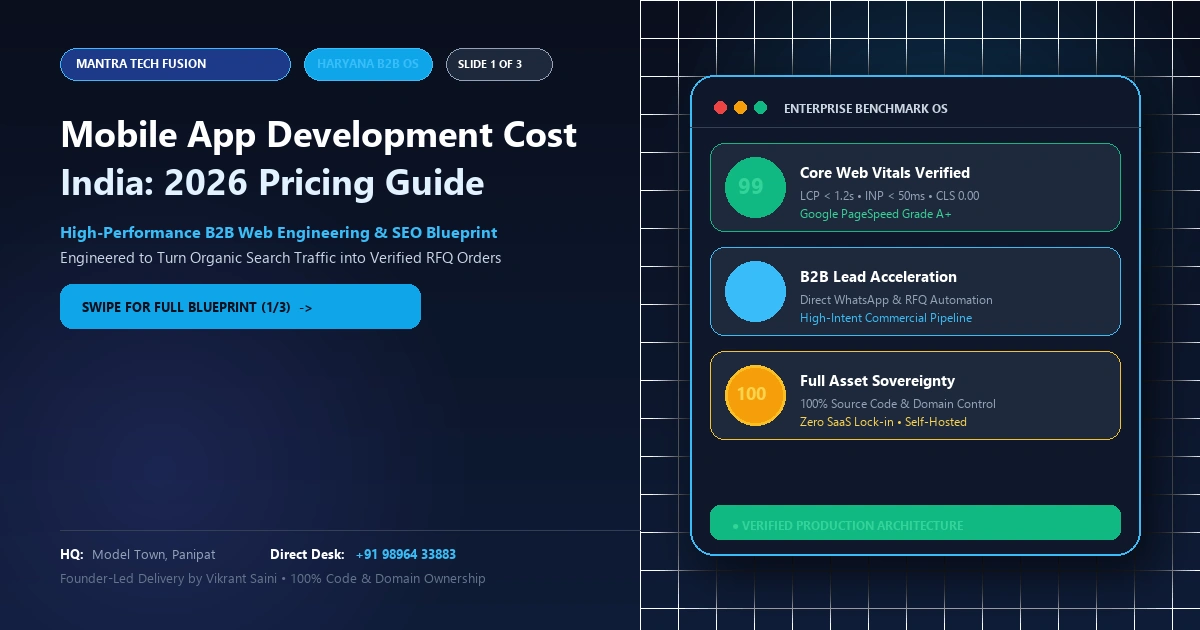This screenshot has width=1200, height=630.
Task: Click the High-Intent Commercial Pipeline text
Action: click(x=886, y=318)
